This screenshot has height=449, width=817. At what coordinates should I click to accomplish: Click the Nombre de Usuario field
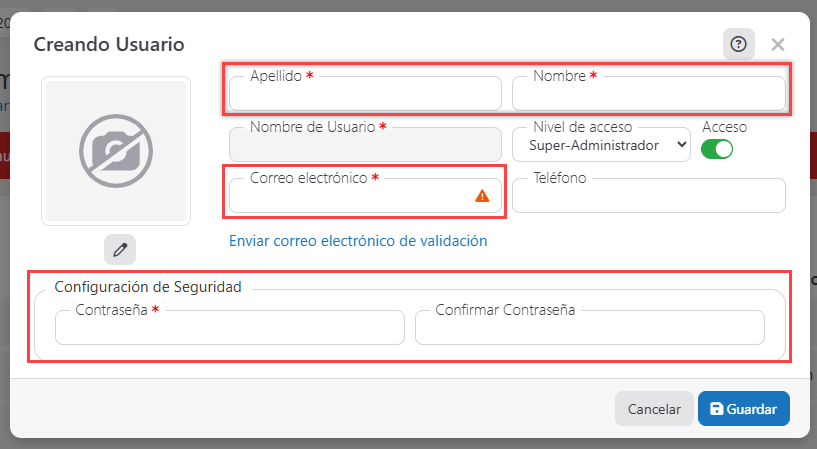[x=365, y=146]
